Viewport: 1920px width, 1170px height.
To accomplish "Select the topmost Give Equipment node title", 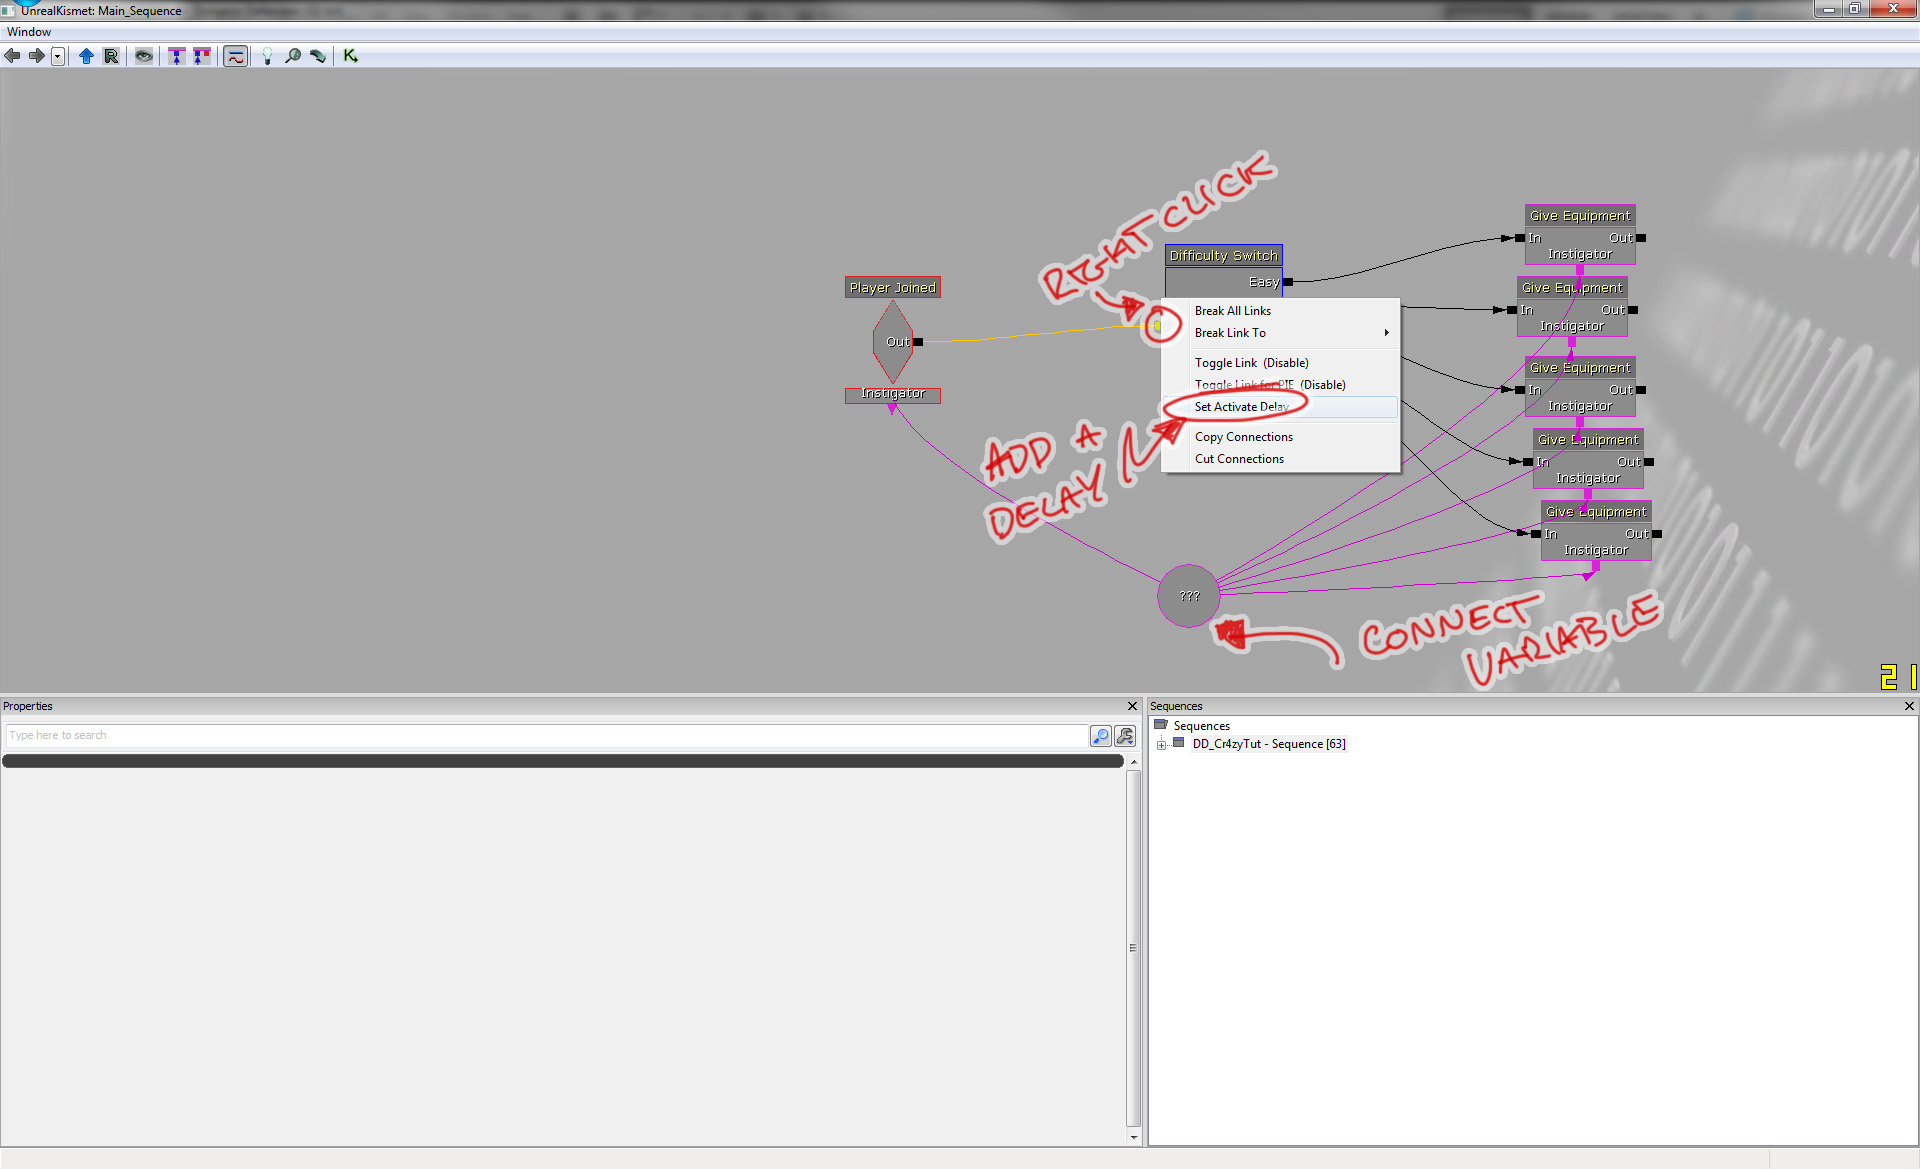I will [x=1580, y=216].
